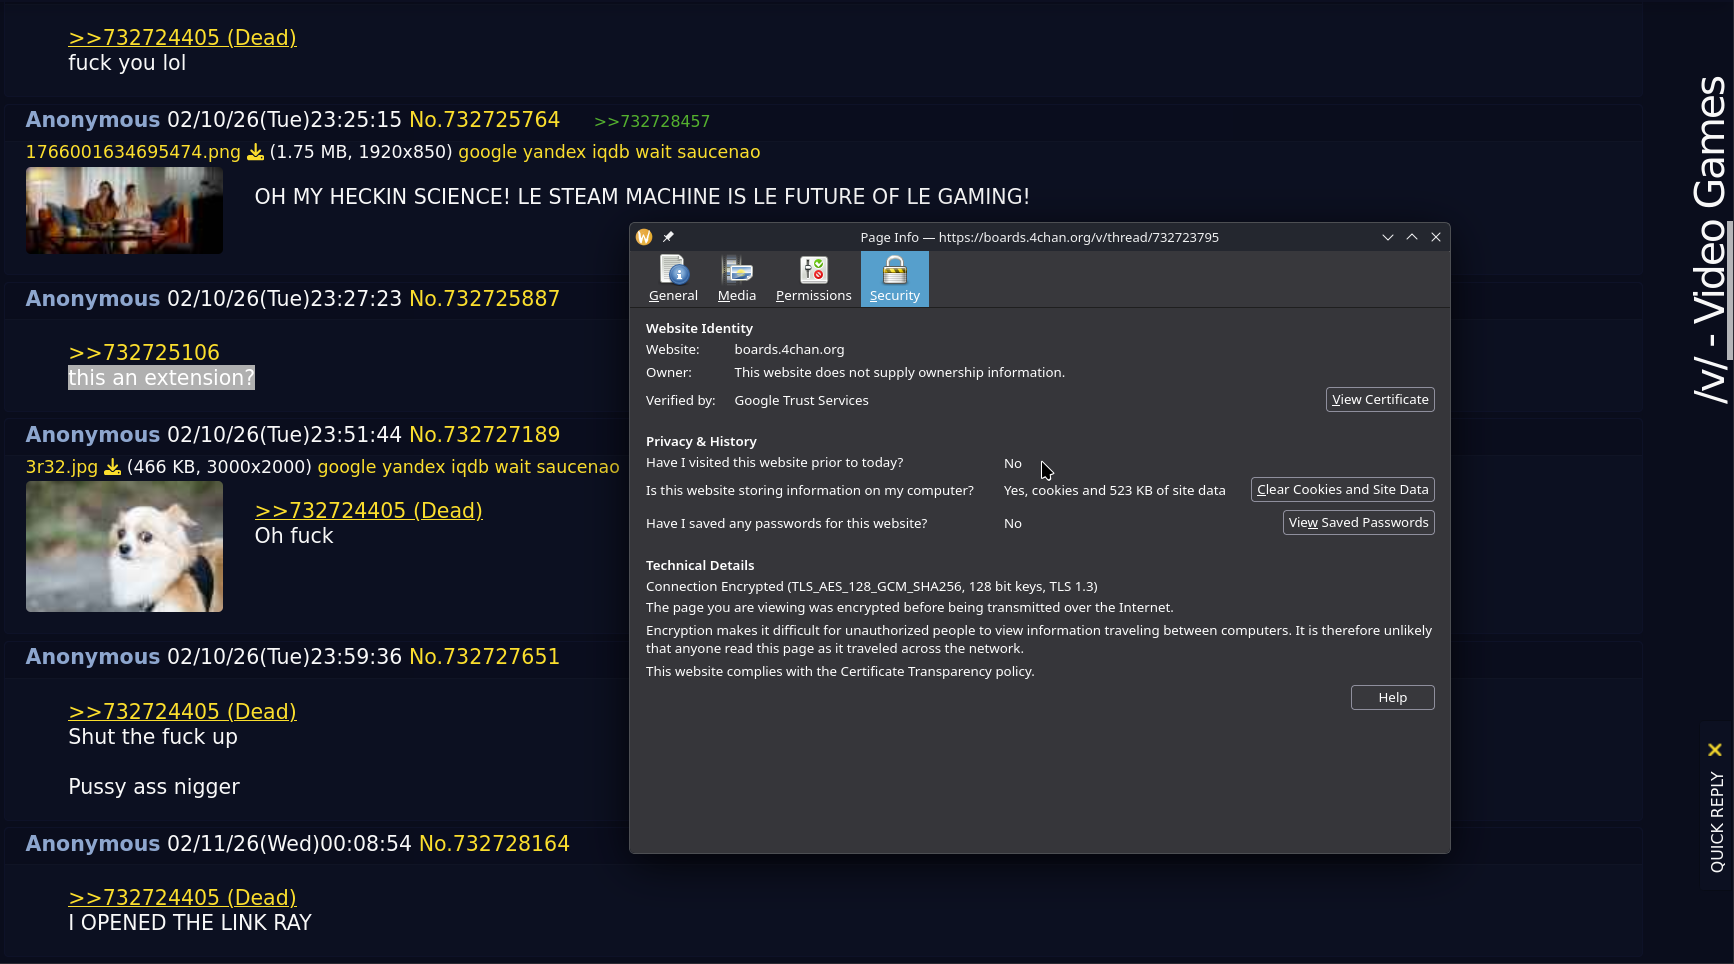The height and width of the screenshot is (964, 1734).
Task: Open file link 3r32.jpg
Action: [62, 467]
